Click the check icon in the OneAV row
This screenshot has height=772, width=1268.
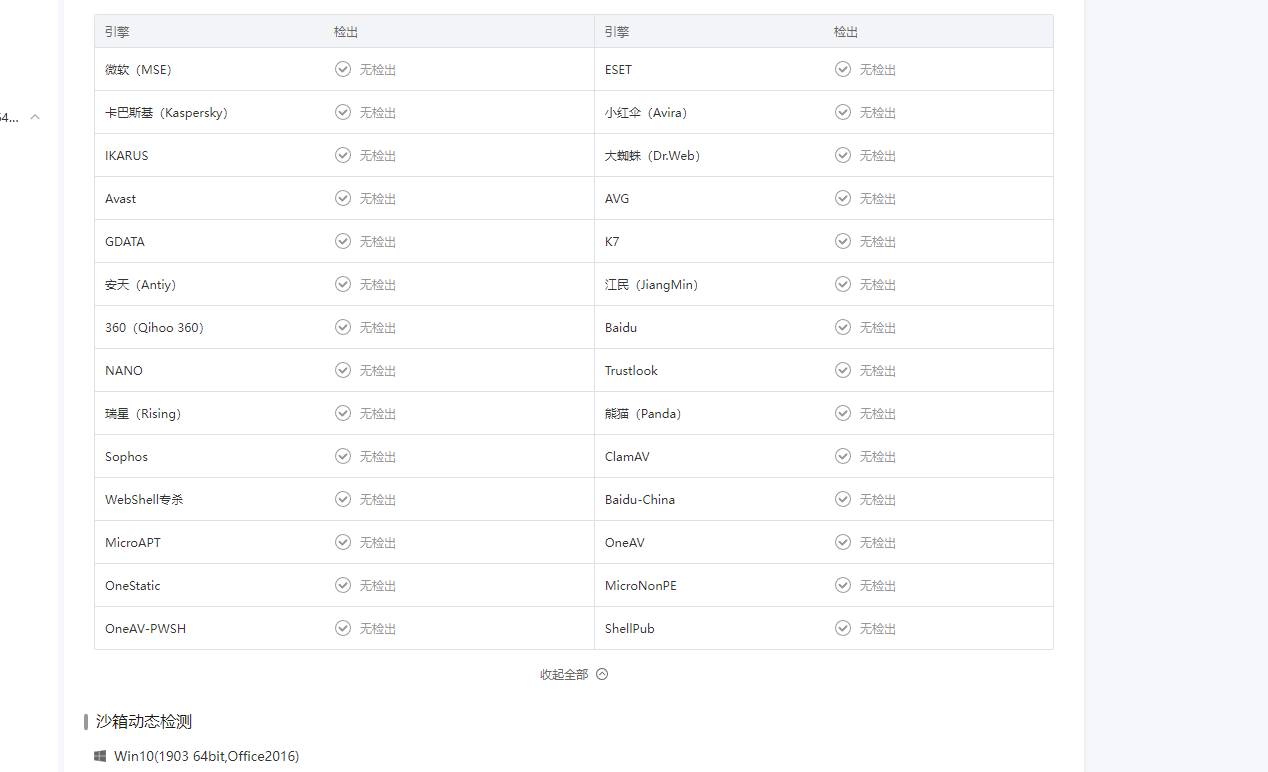point(843,542)
